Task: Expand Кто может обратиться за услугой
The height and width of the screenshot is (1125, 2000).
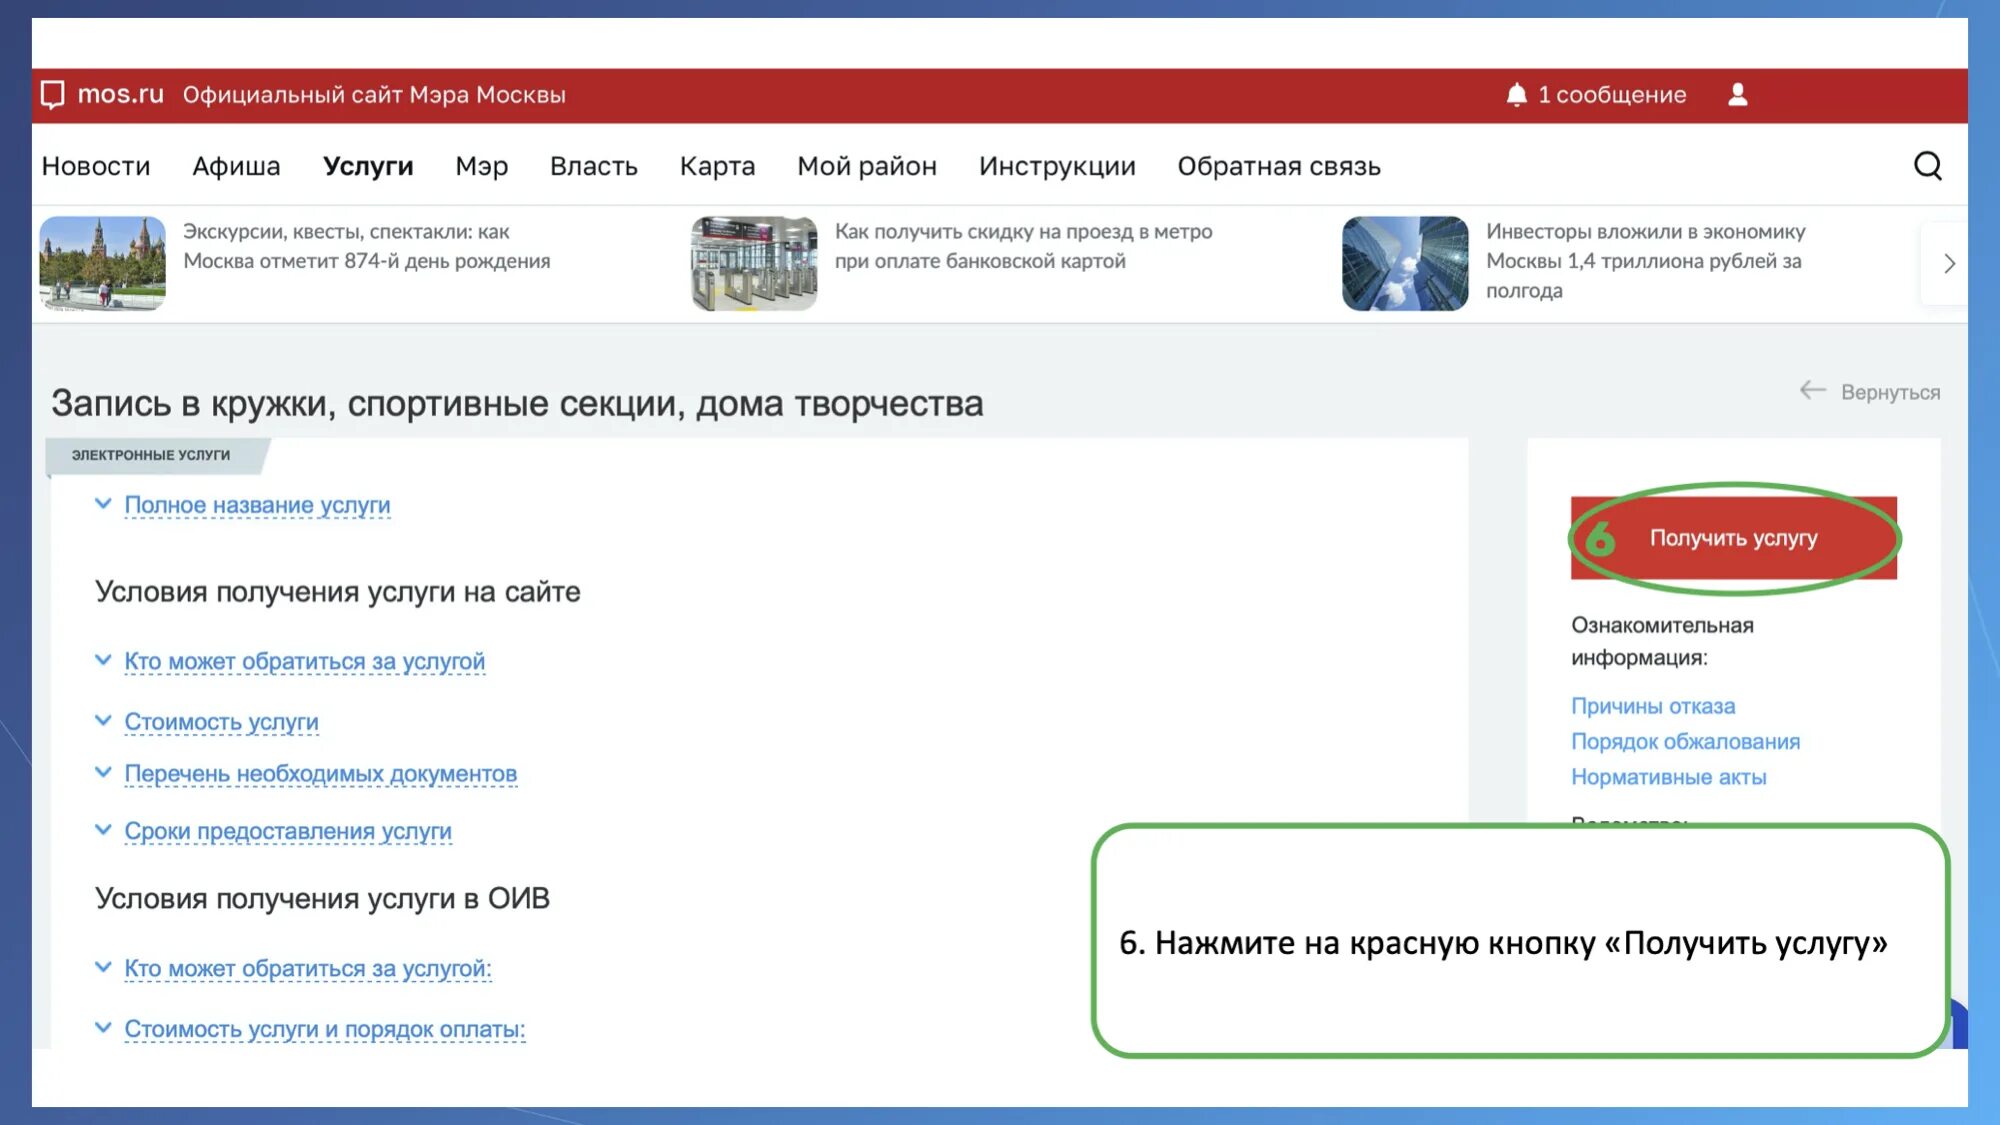Action: coord(304,661)
